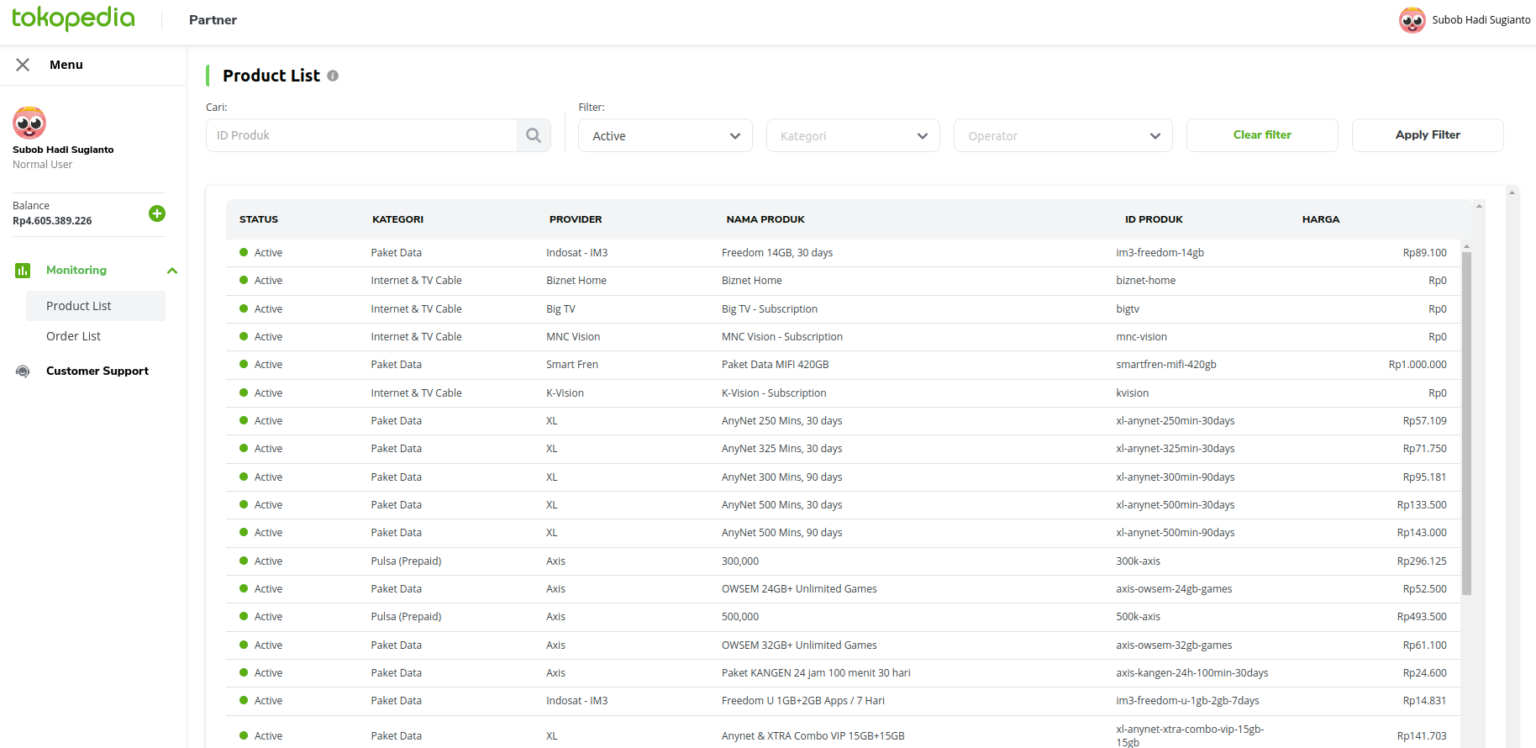The image size is (1536, 748).
Task: Click the green plus icon to top up balance
Action: [157, 213]
